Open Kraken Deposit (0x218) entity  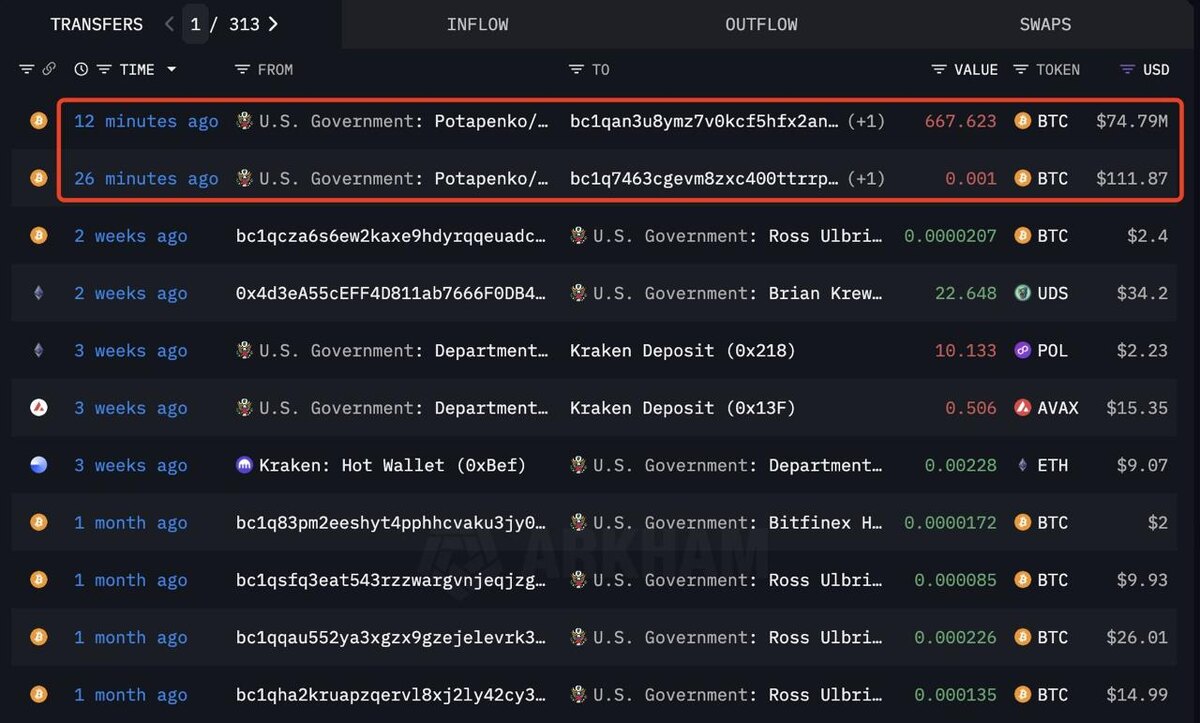(682, 350)
